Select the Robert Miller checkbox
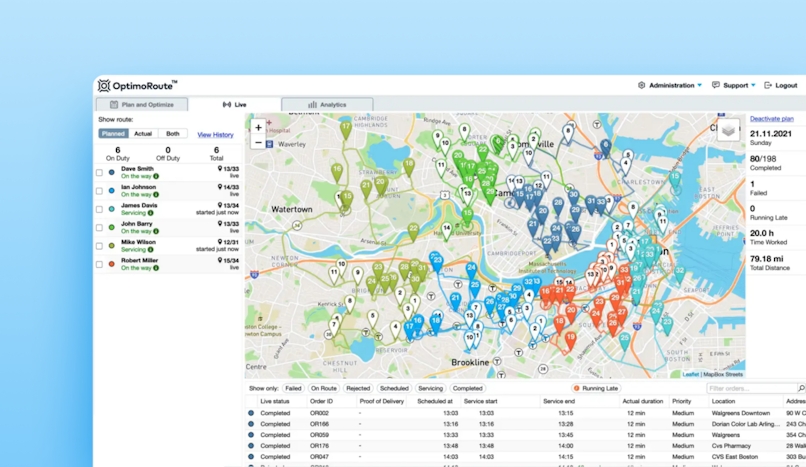This screenshot has height=467, width=806. click(99, 264)
